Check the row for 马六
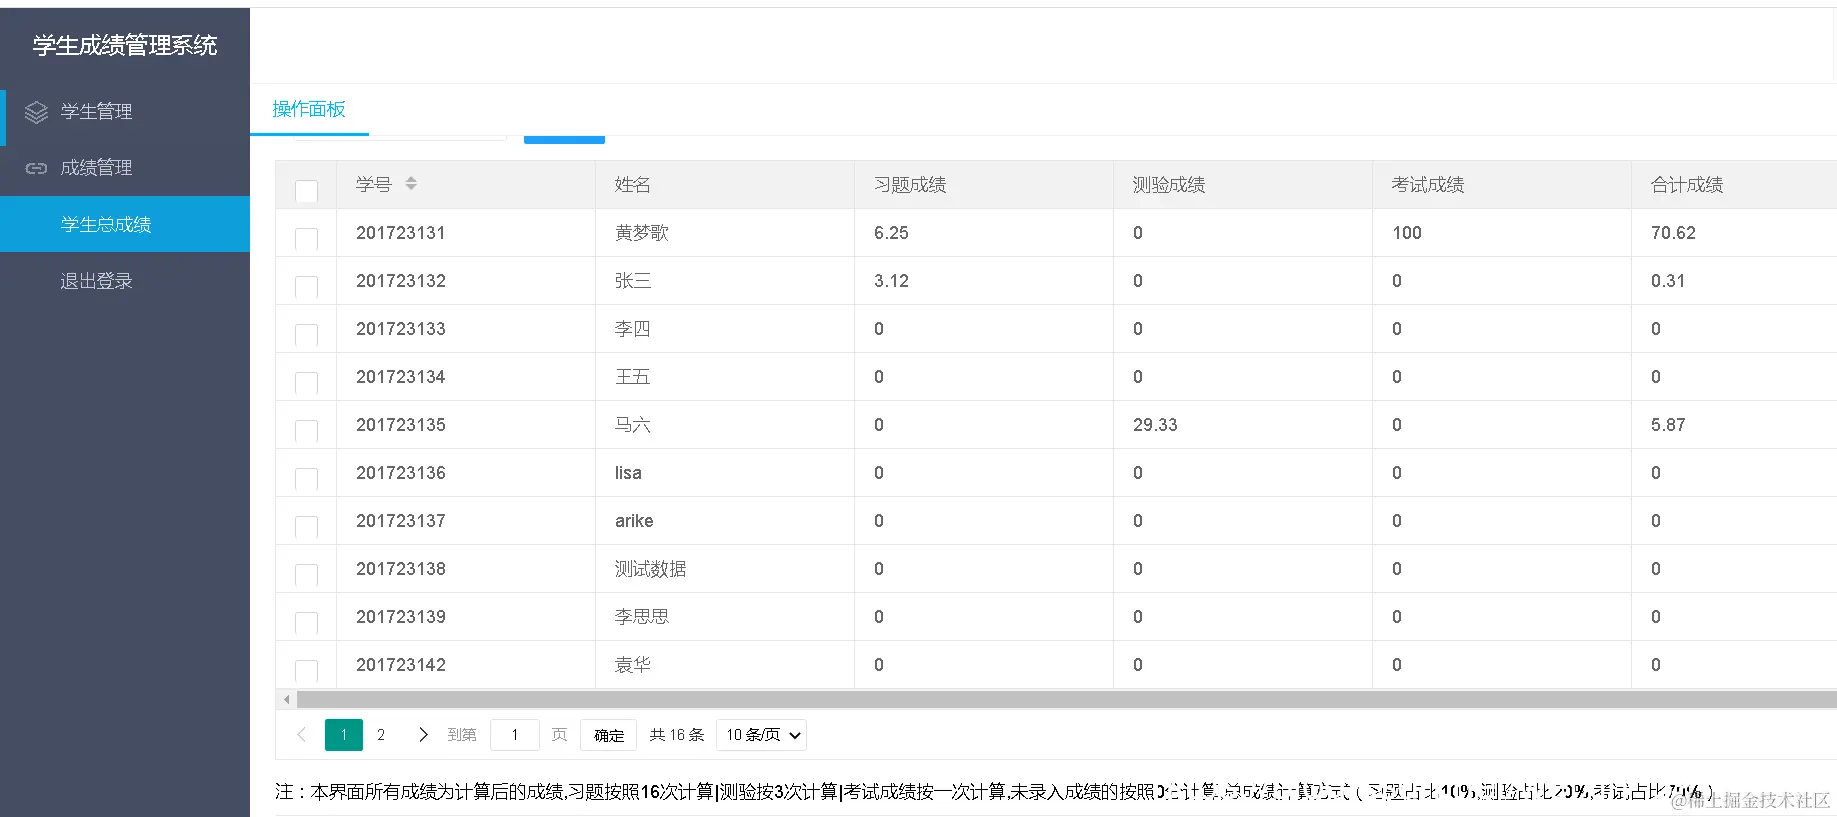Image resolution: width=1837 pixels, height=817 pixels. tap(307, 430)
